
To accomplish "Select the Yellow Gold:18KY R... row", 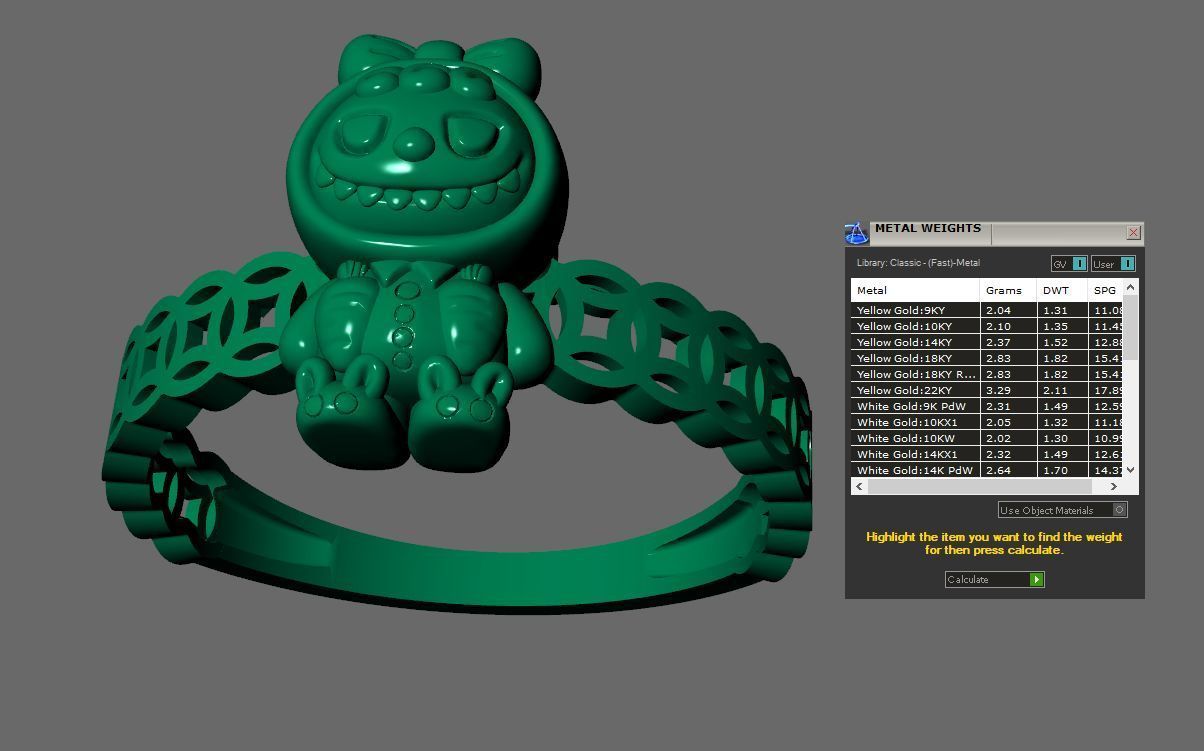I will pyautogui.click(x=987, y=374).
